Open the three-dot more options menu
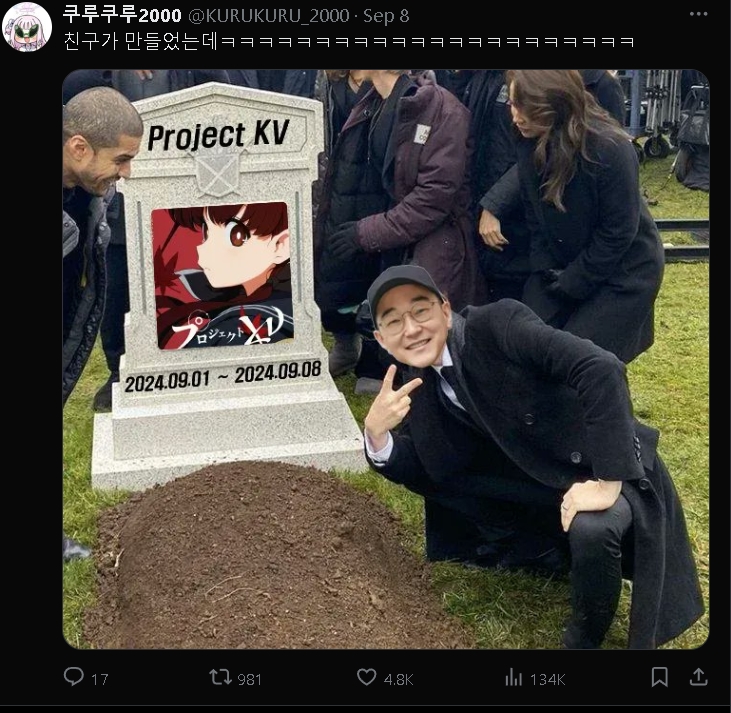The image size is (731, 713). [698, 14]
